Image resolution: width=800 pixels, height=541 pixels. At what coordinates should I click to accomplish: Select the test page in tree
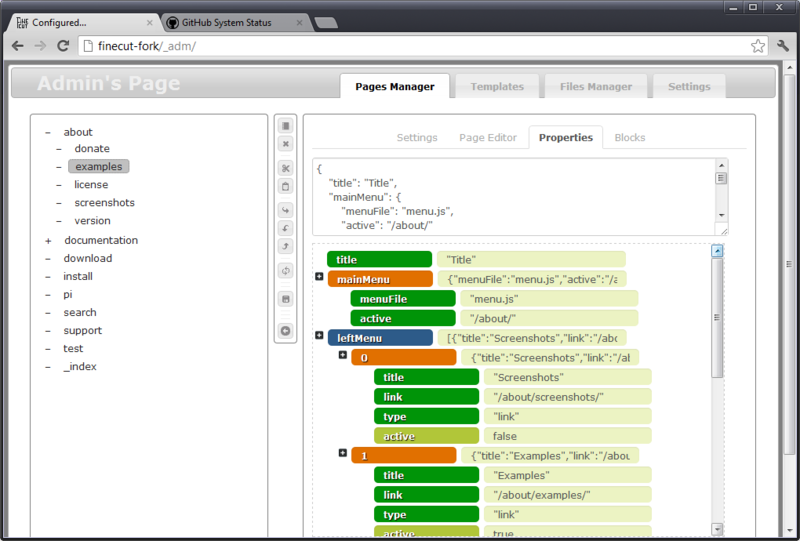point(73,349)
